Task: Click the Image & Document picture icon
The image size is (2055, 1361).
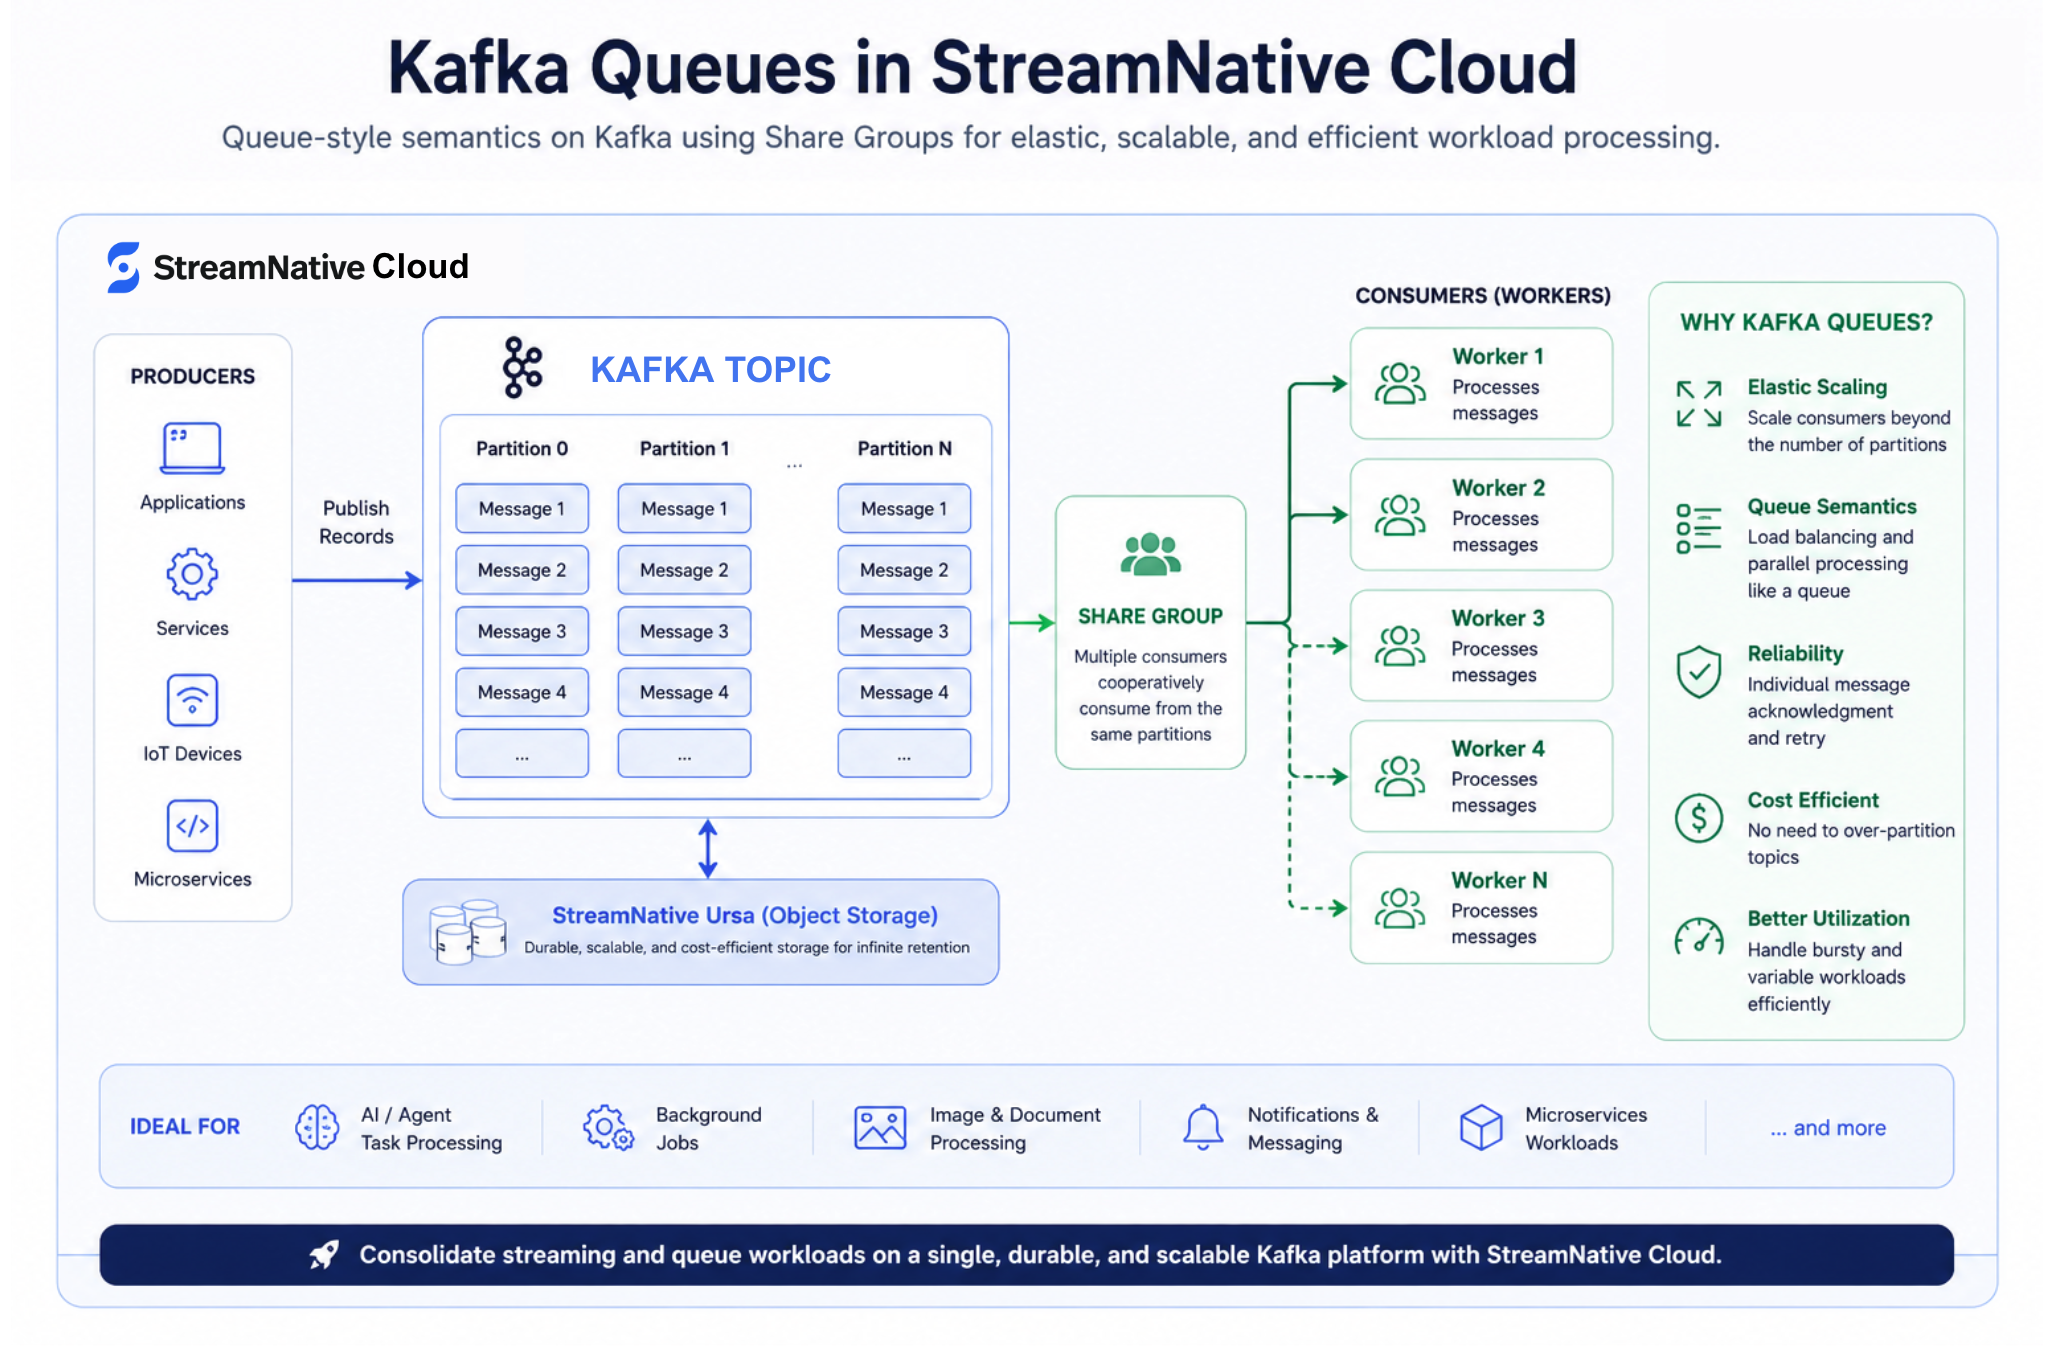Action: click(x=880, y=1127)
